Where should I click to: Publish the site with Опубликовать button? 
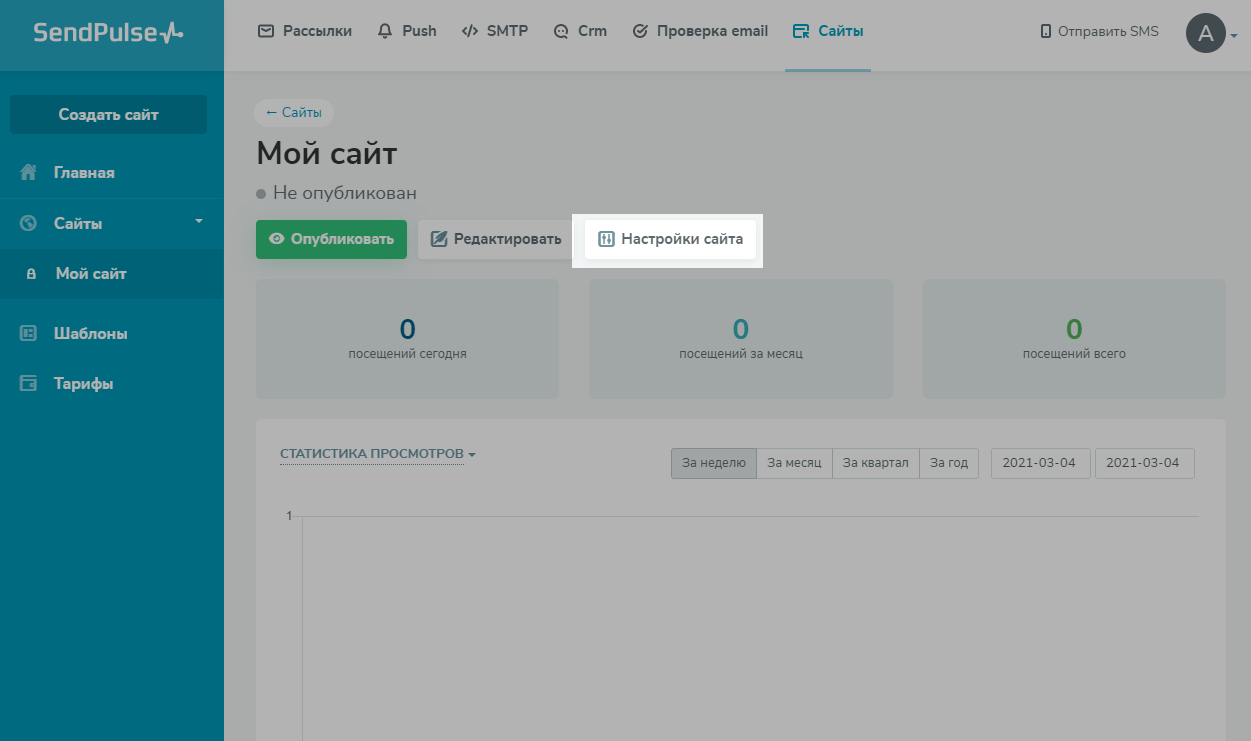coord(331,239)
